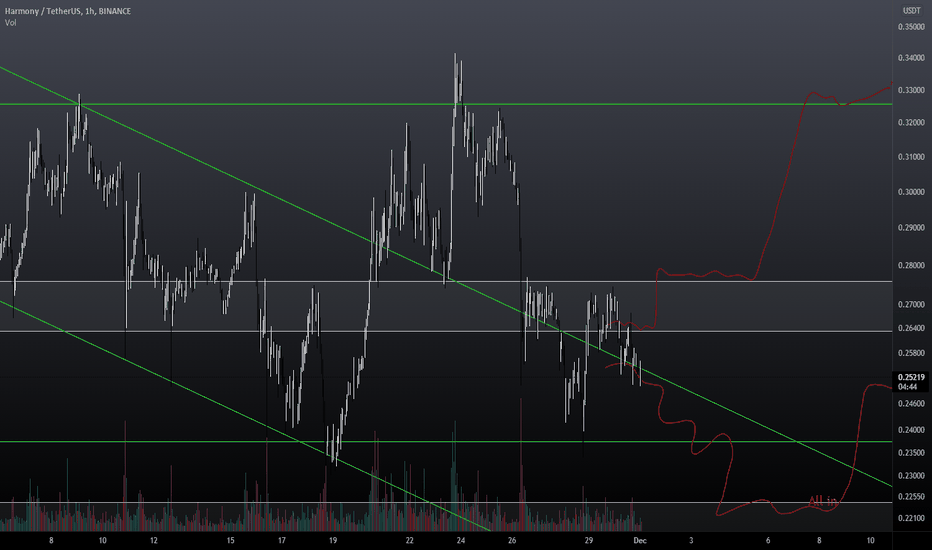
Task: Click date 26 on the time axis
Action: pyautogui.click(x=512, y=540)
